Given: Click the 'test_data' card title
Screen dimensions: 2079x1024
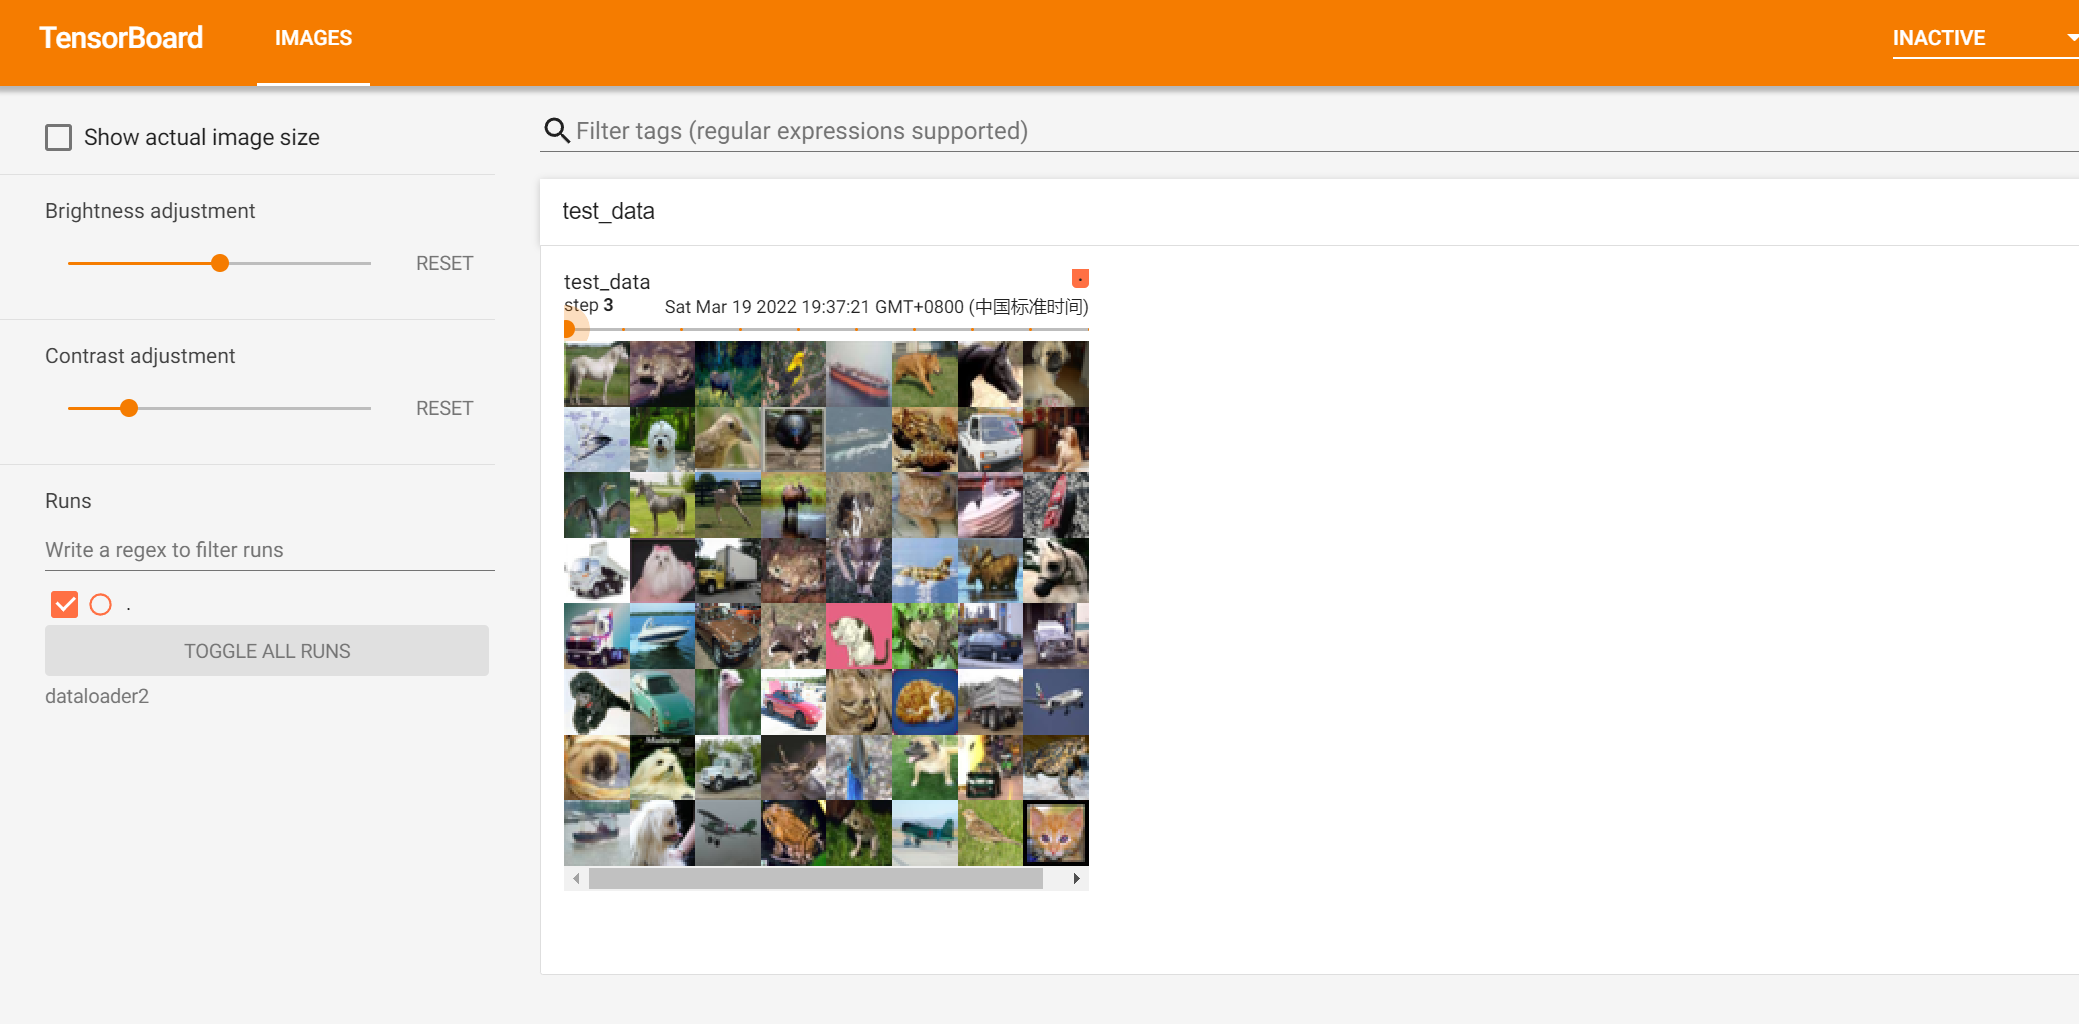Looking at the screenshot, I should pyautogui.click(x=607, y=282).
